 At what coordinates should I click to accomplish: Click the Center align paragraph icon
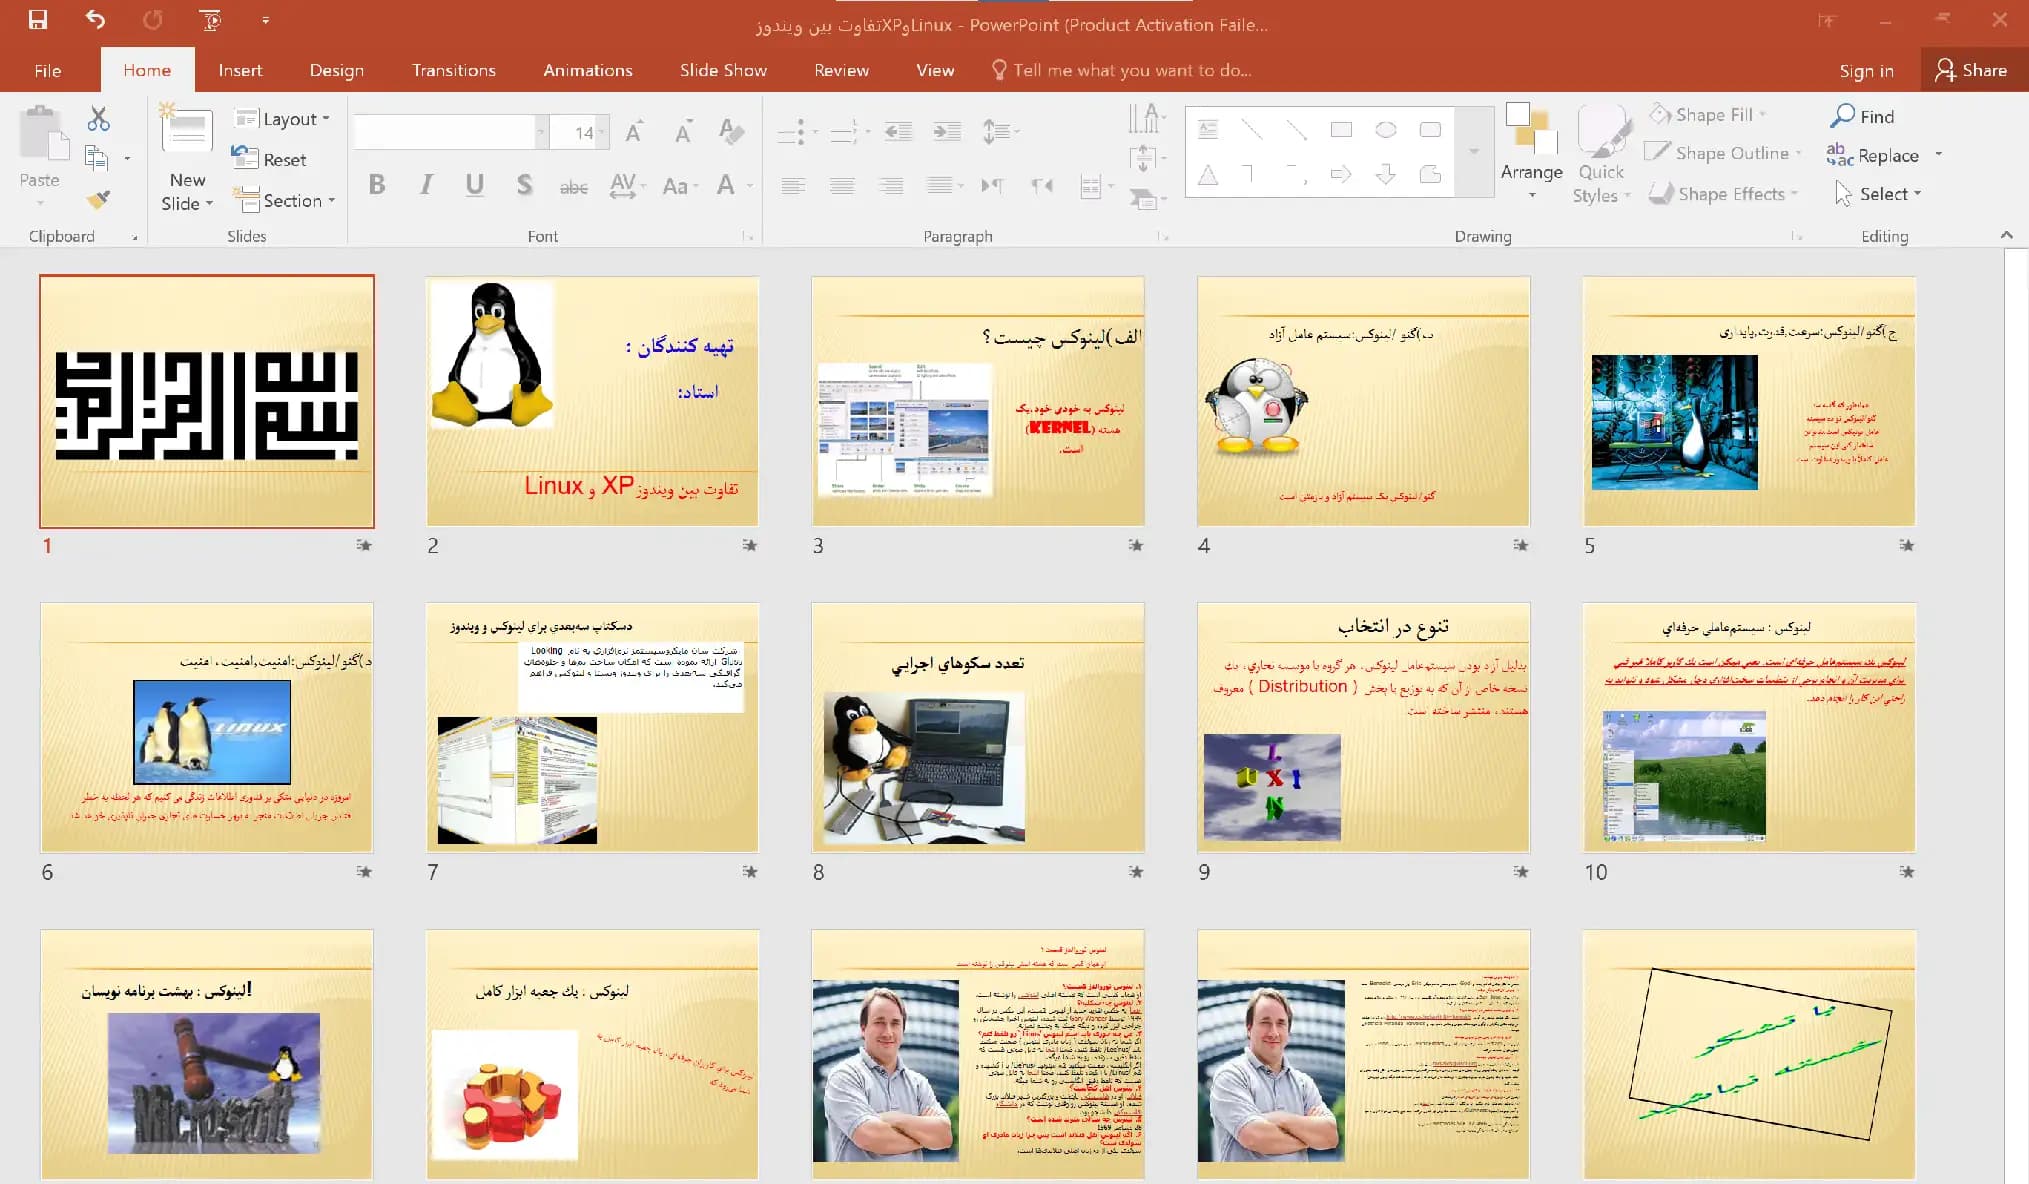click(x=842, y=185)
